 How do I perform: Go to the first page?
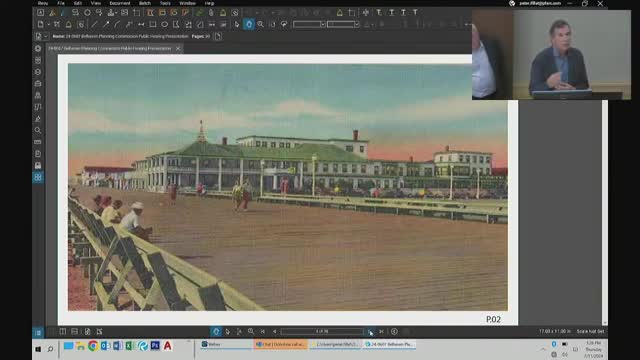pos(263,332)
